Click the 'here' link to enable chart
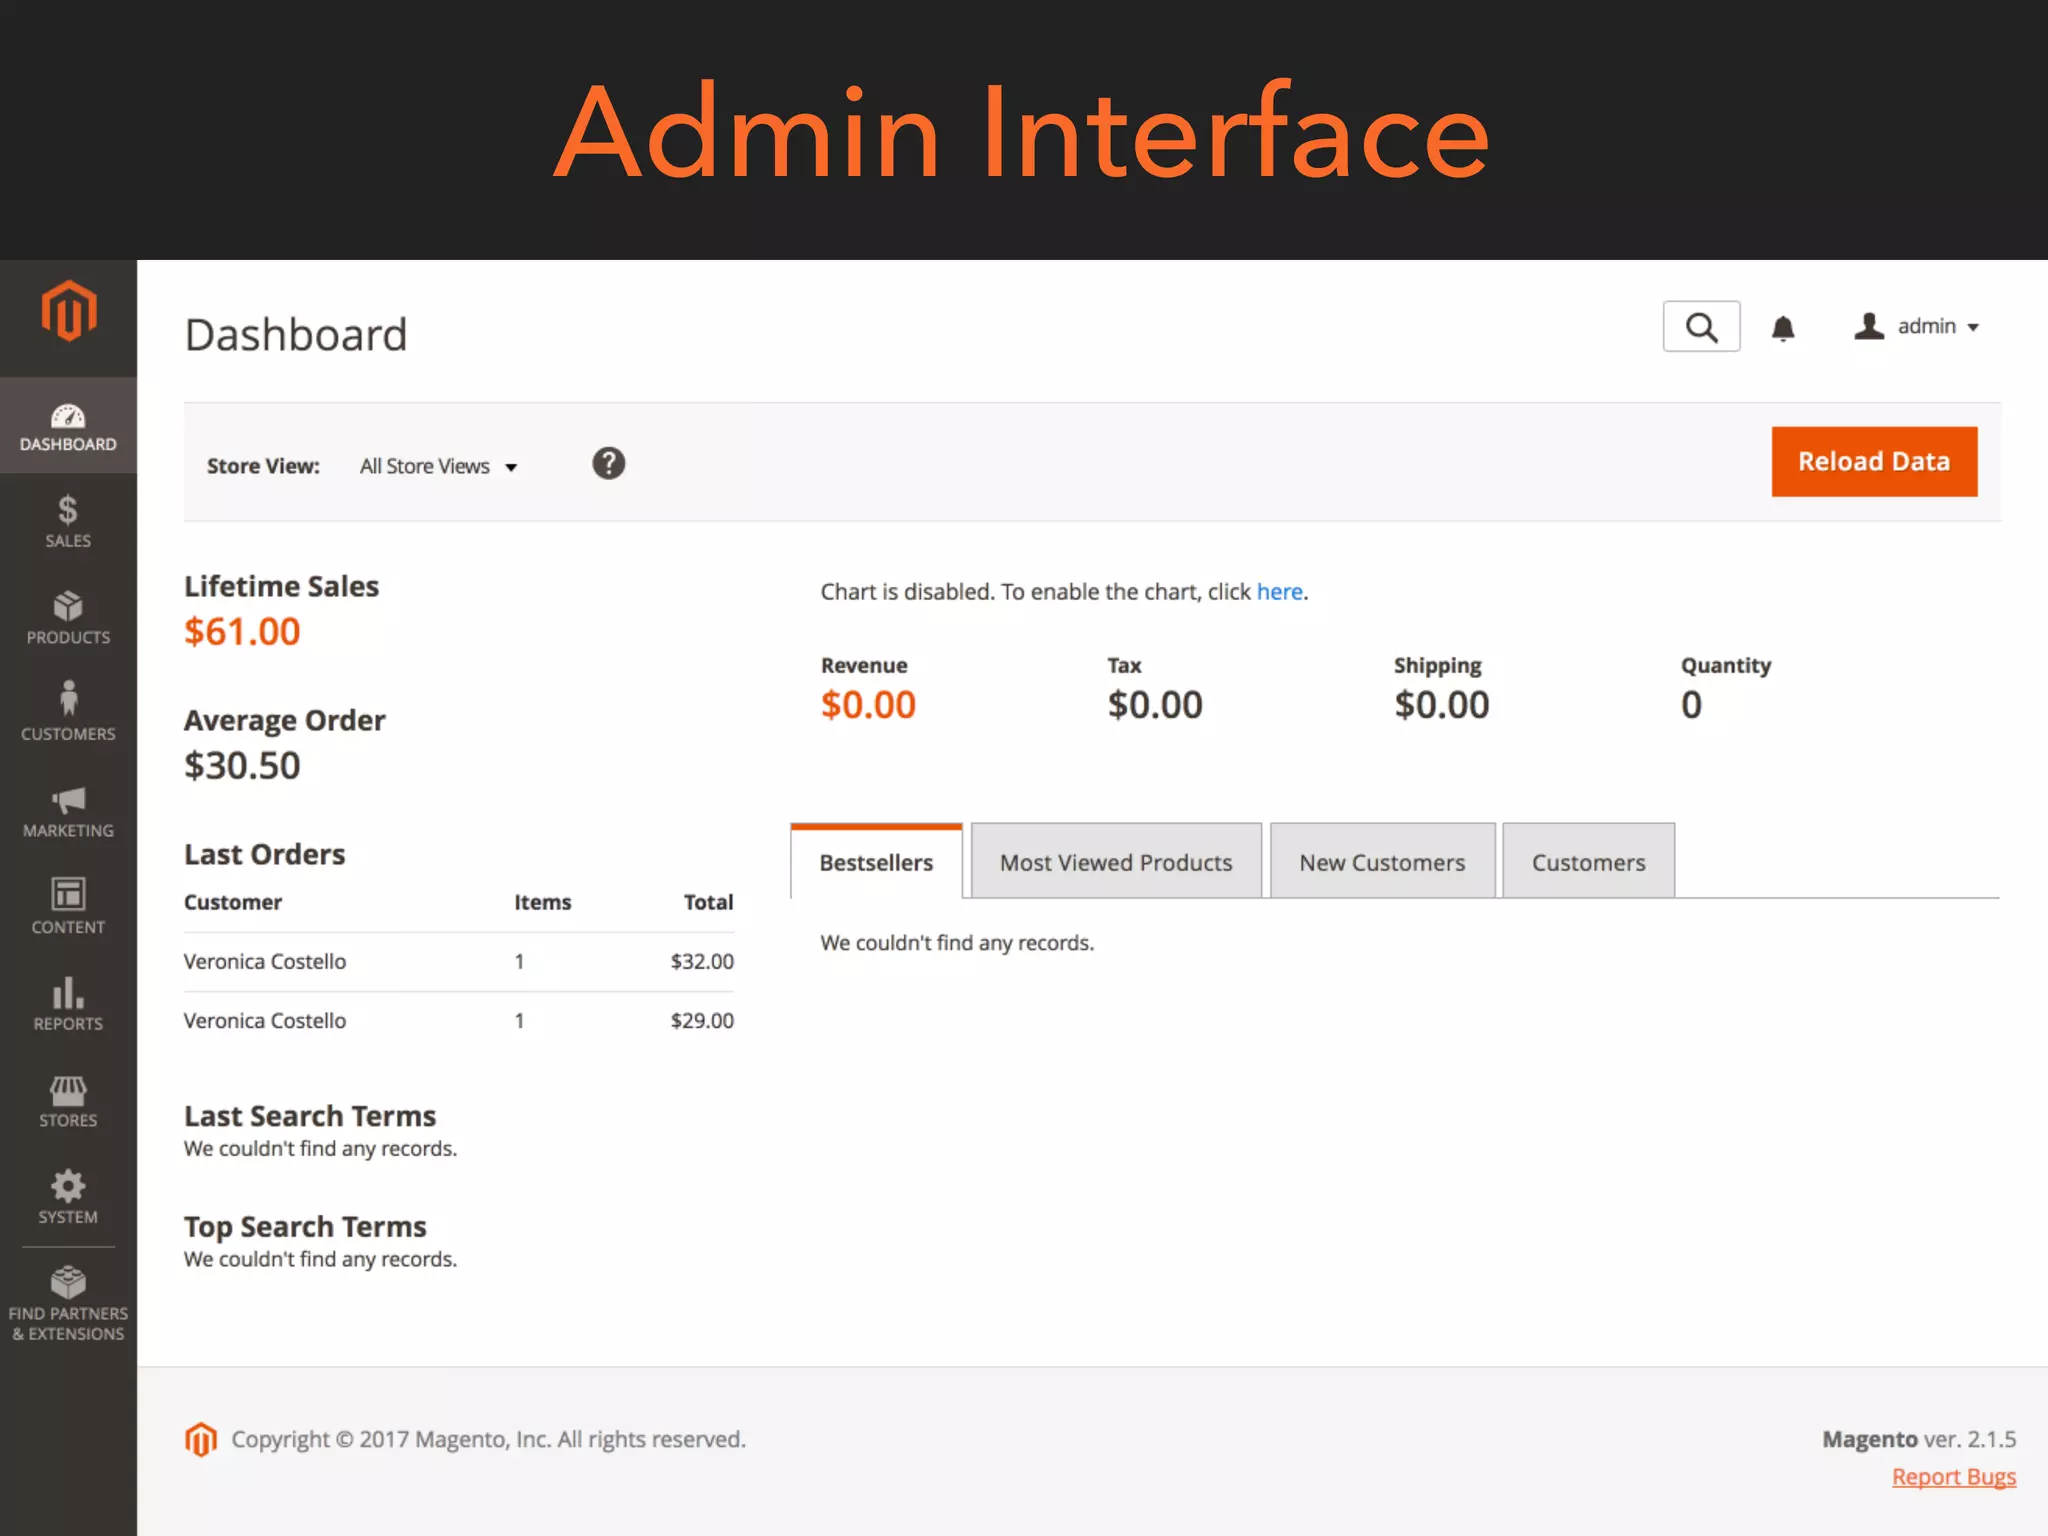 pos(1279,592)
